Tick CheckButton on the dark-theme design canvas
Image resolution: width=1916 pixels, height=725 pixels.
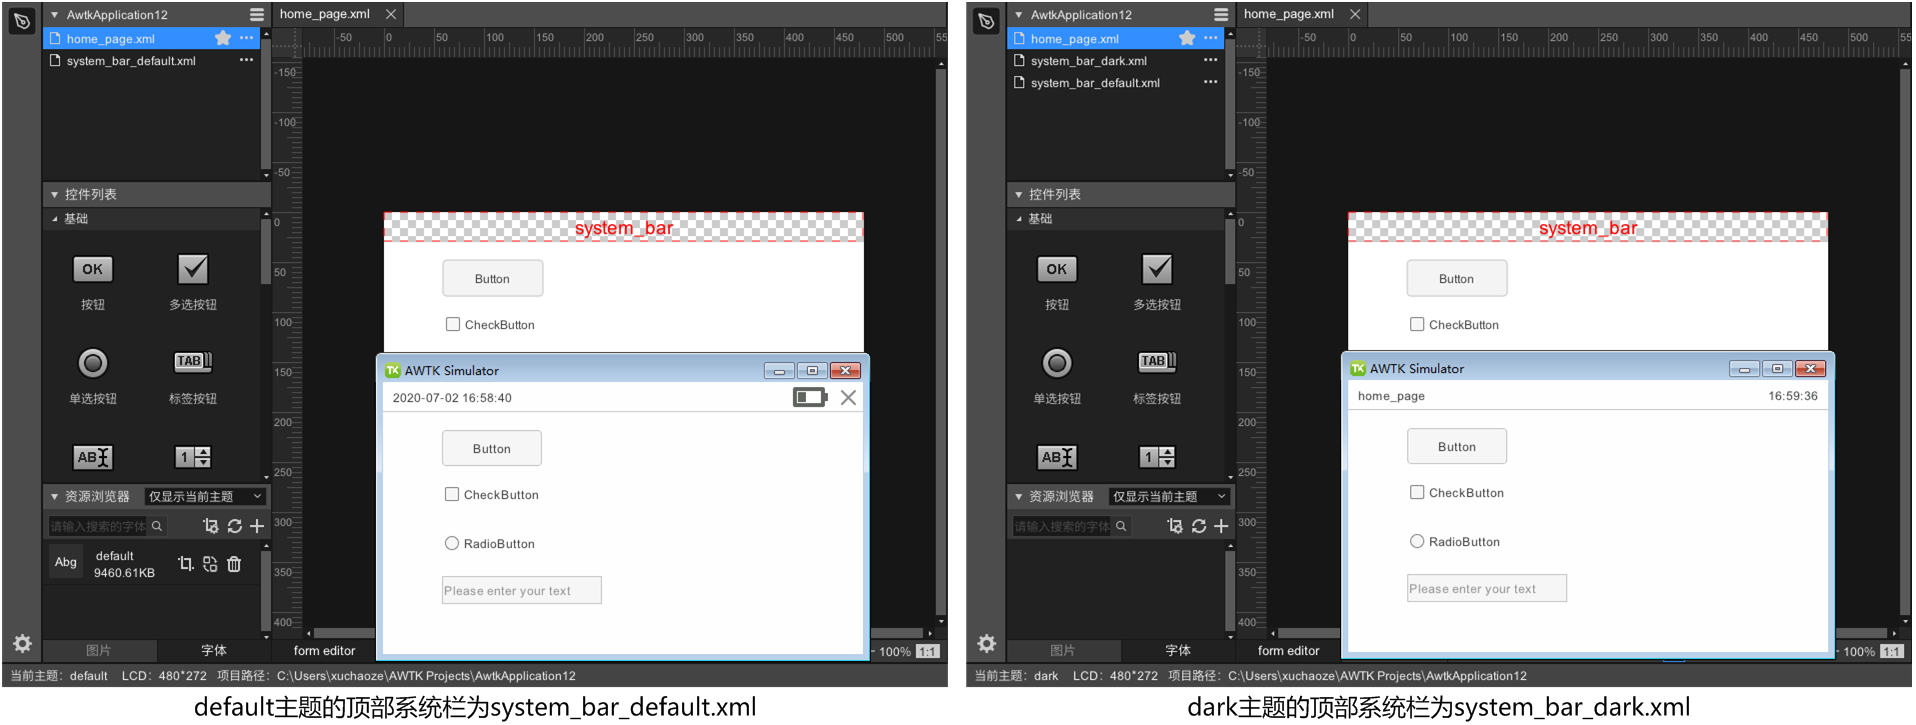coord(1417,324)
